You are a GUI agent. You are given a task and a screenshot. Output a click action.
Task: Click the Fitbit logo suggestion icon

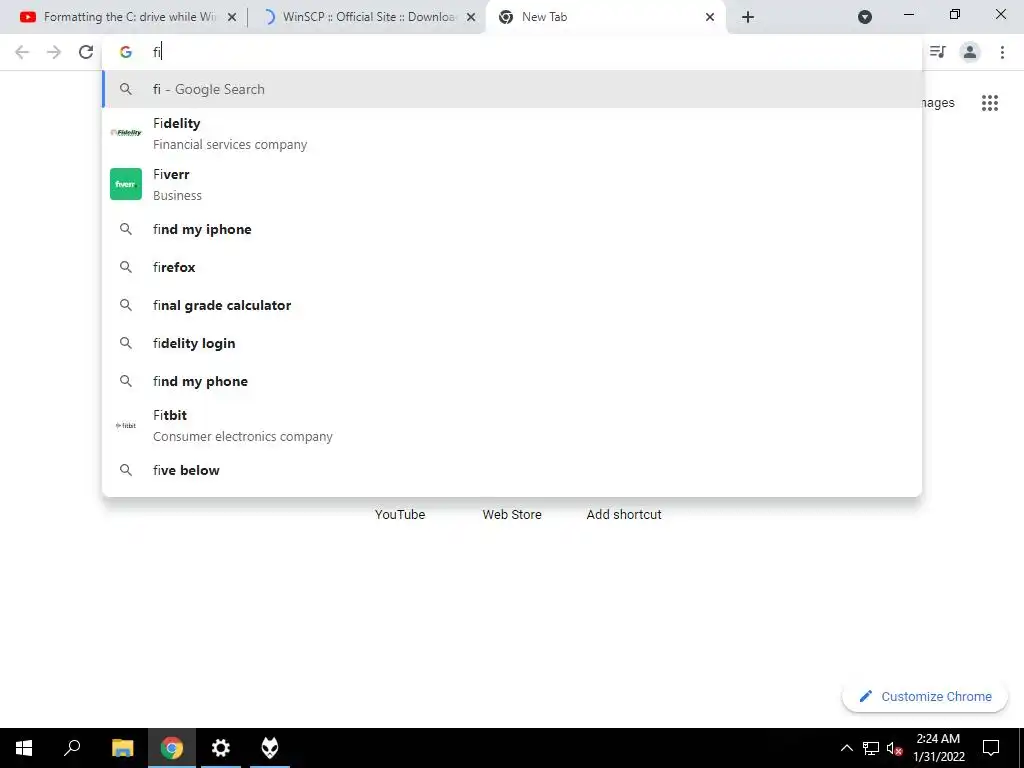125,425
